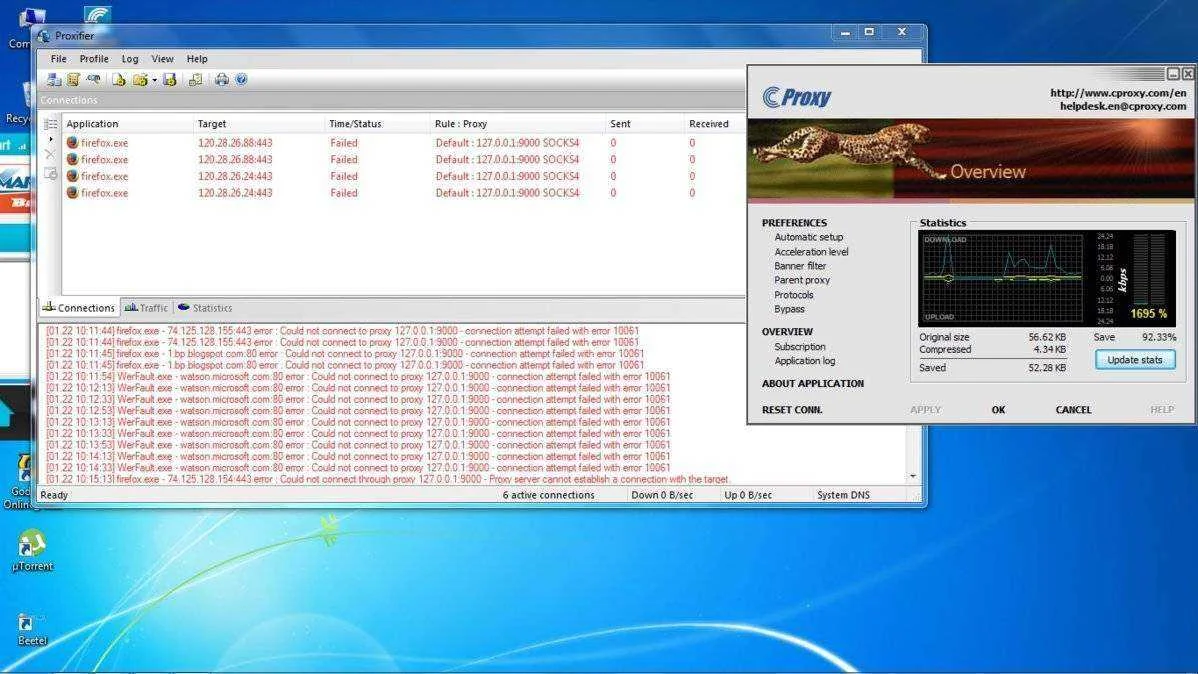The width and height of the screenshot is (1198, 674).
Task: Select the Connections tab
Action: (79, 308)
